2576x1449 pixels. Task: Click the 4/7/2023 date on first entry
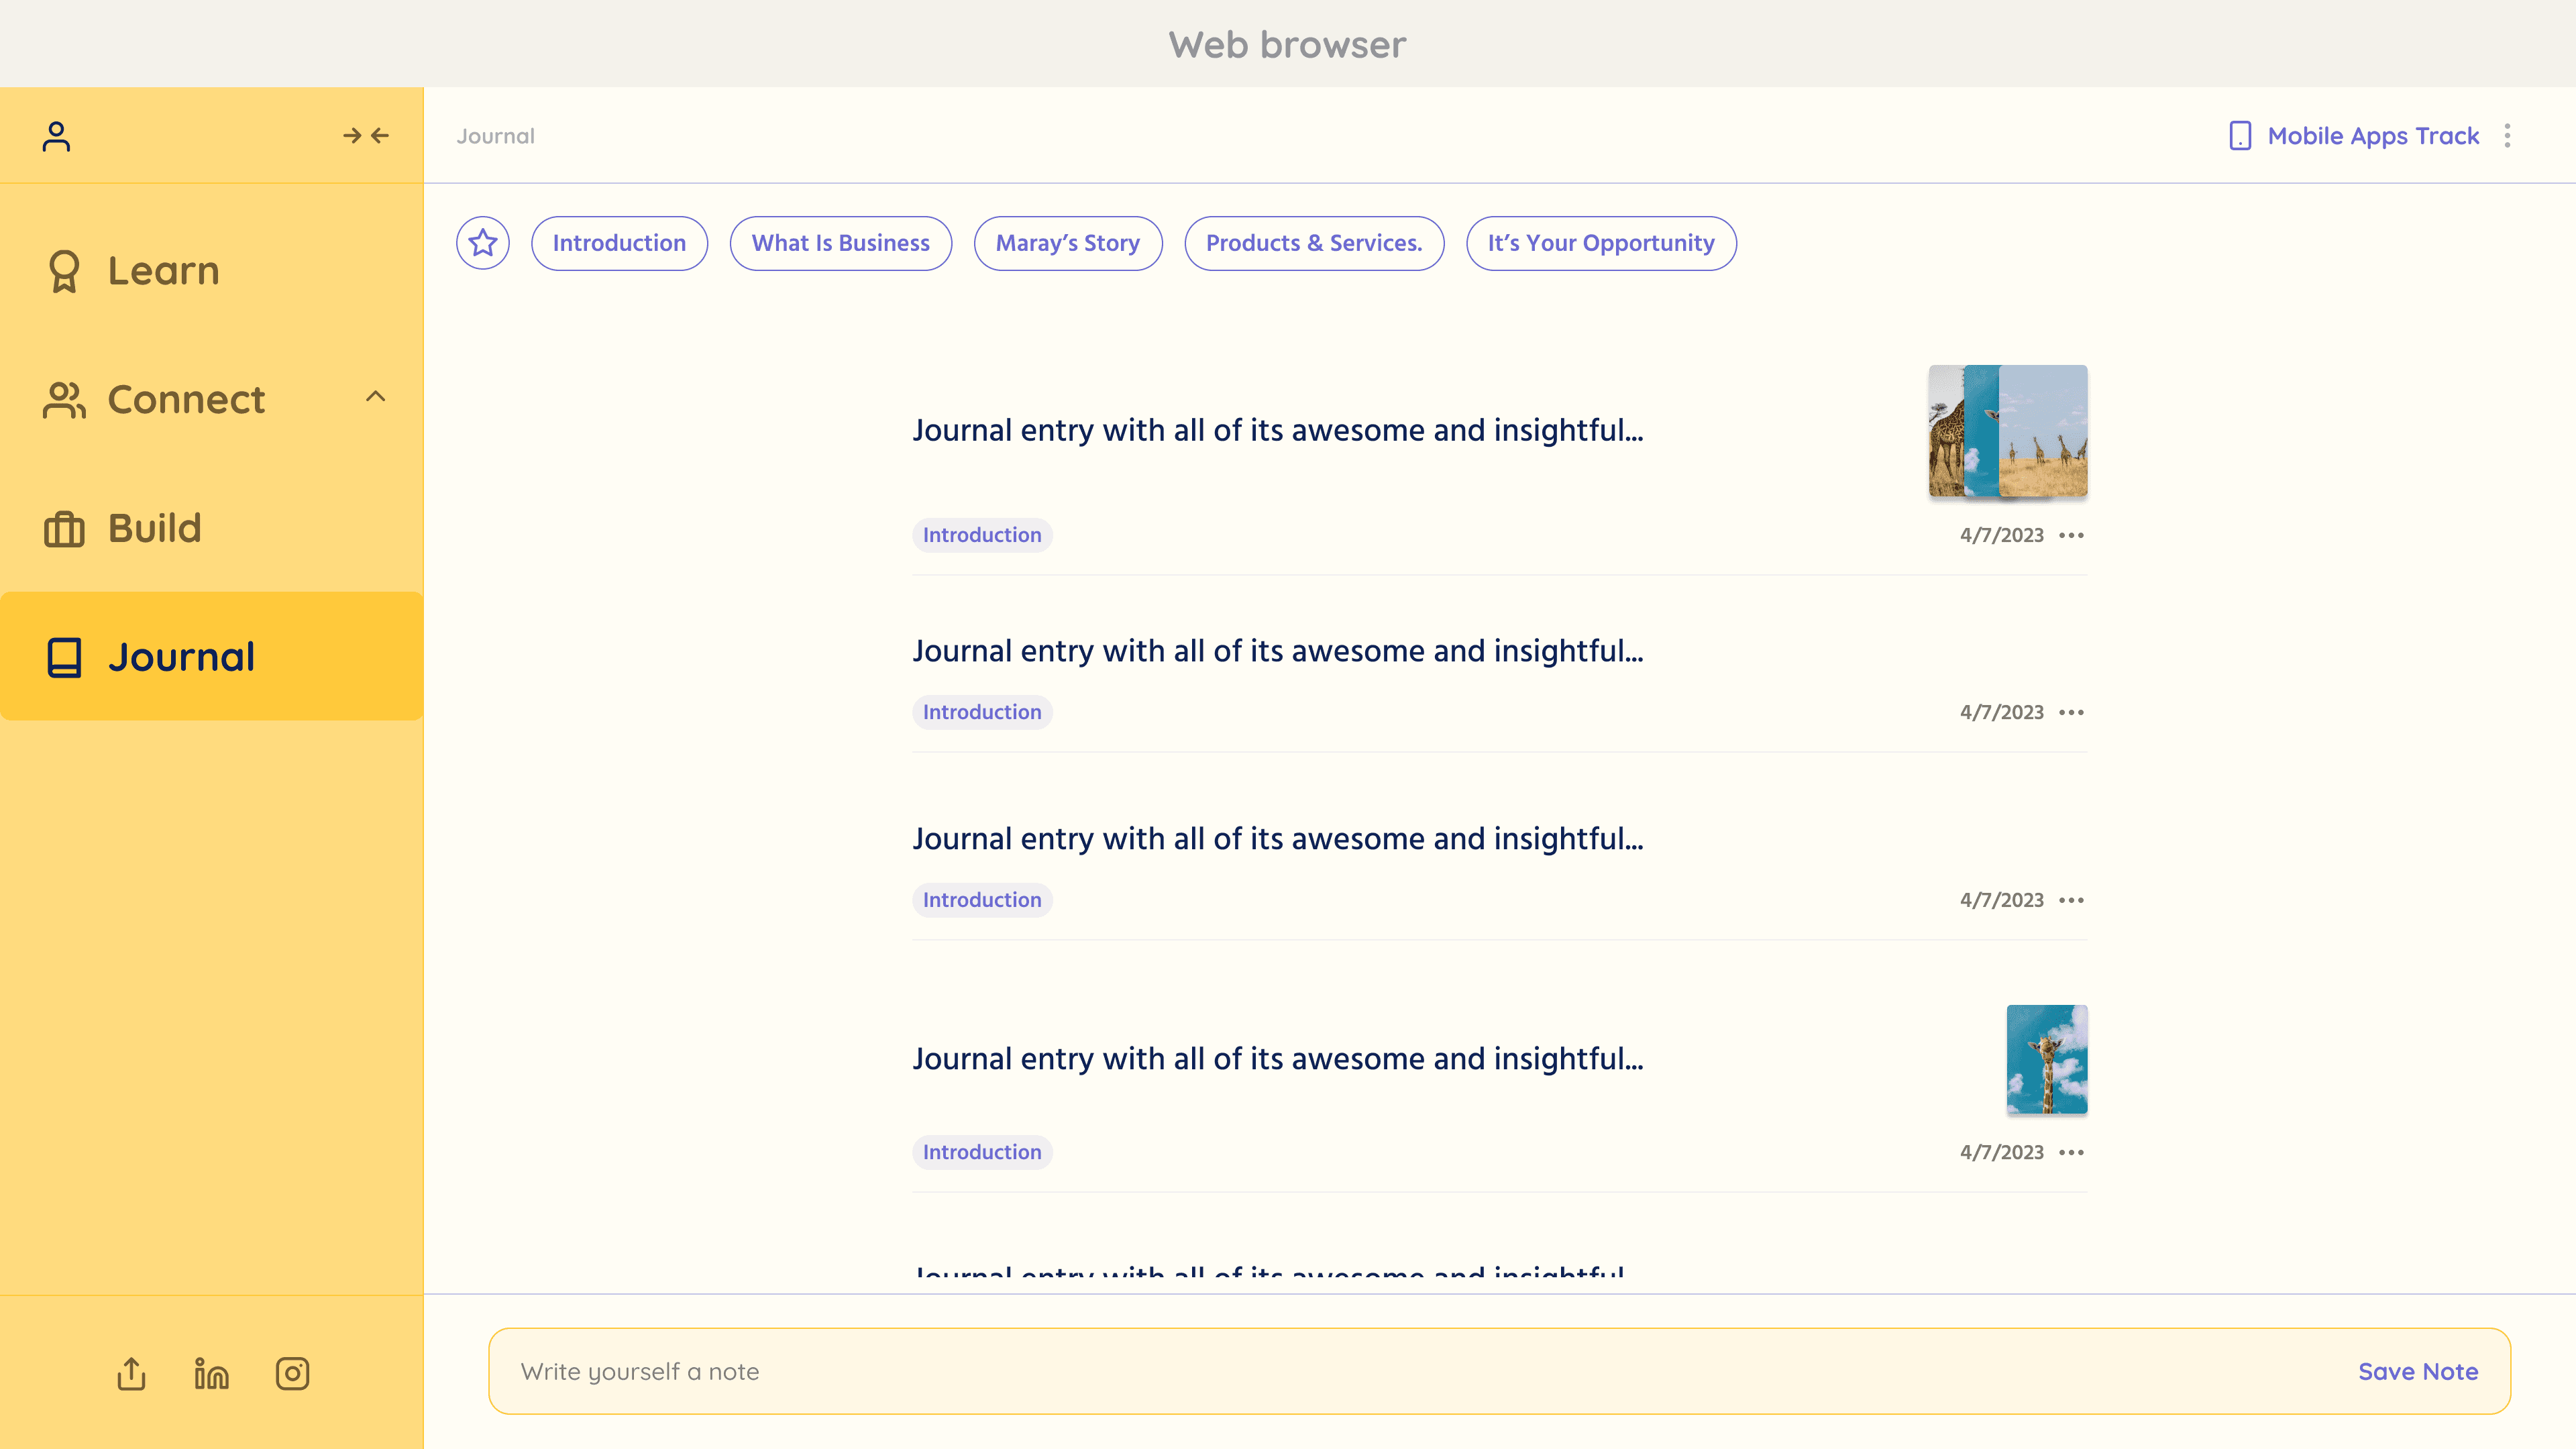(x=2002, y=535)
